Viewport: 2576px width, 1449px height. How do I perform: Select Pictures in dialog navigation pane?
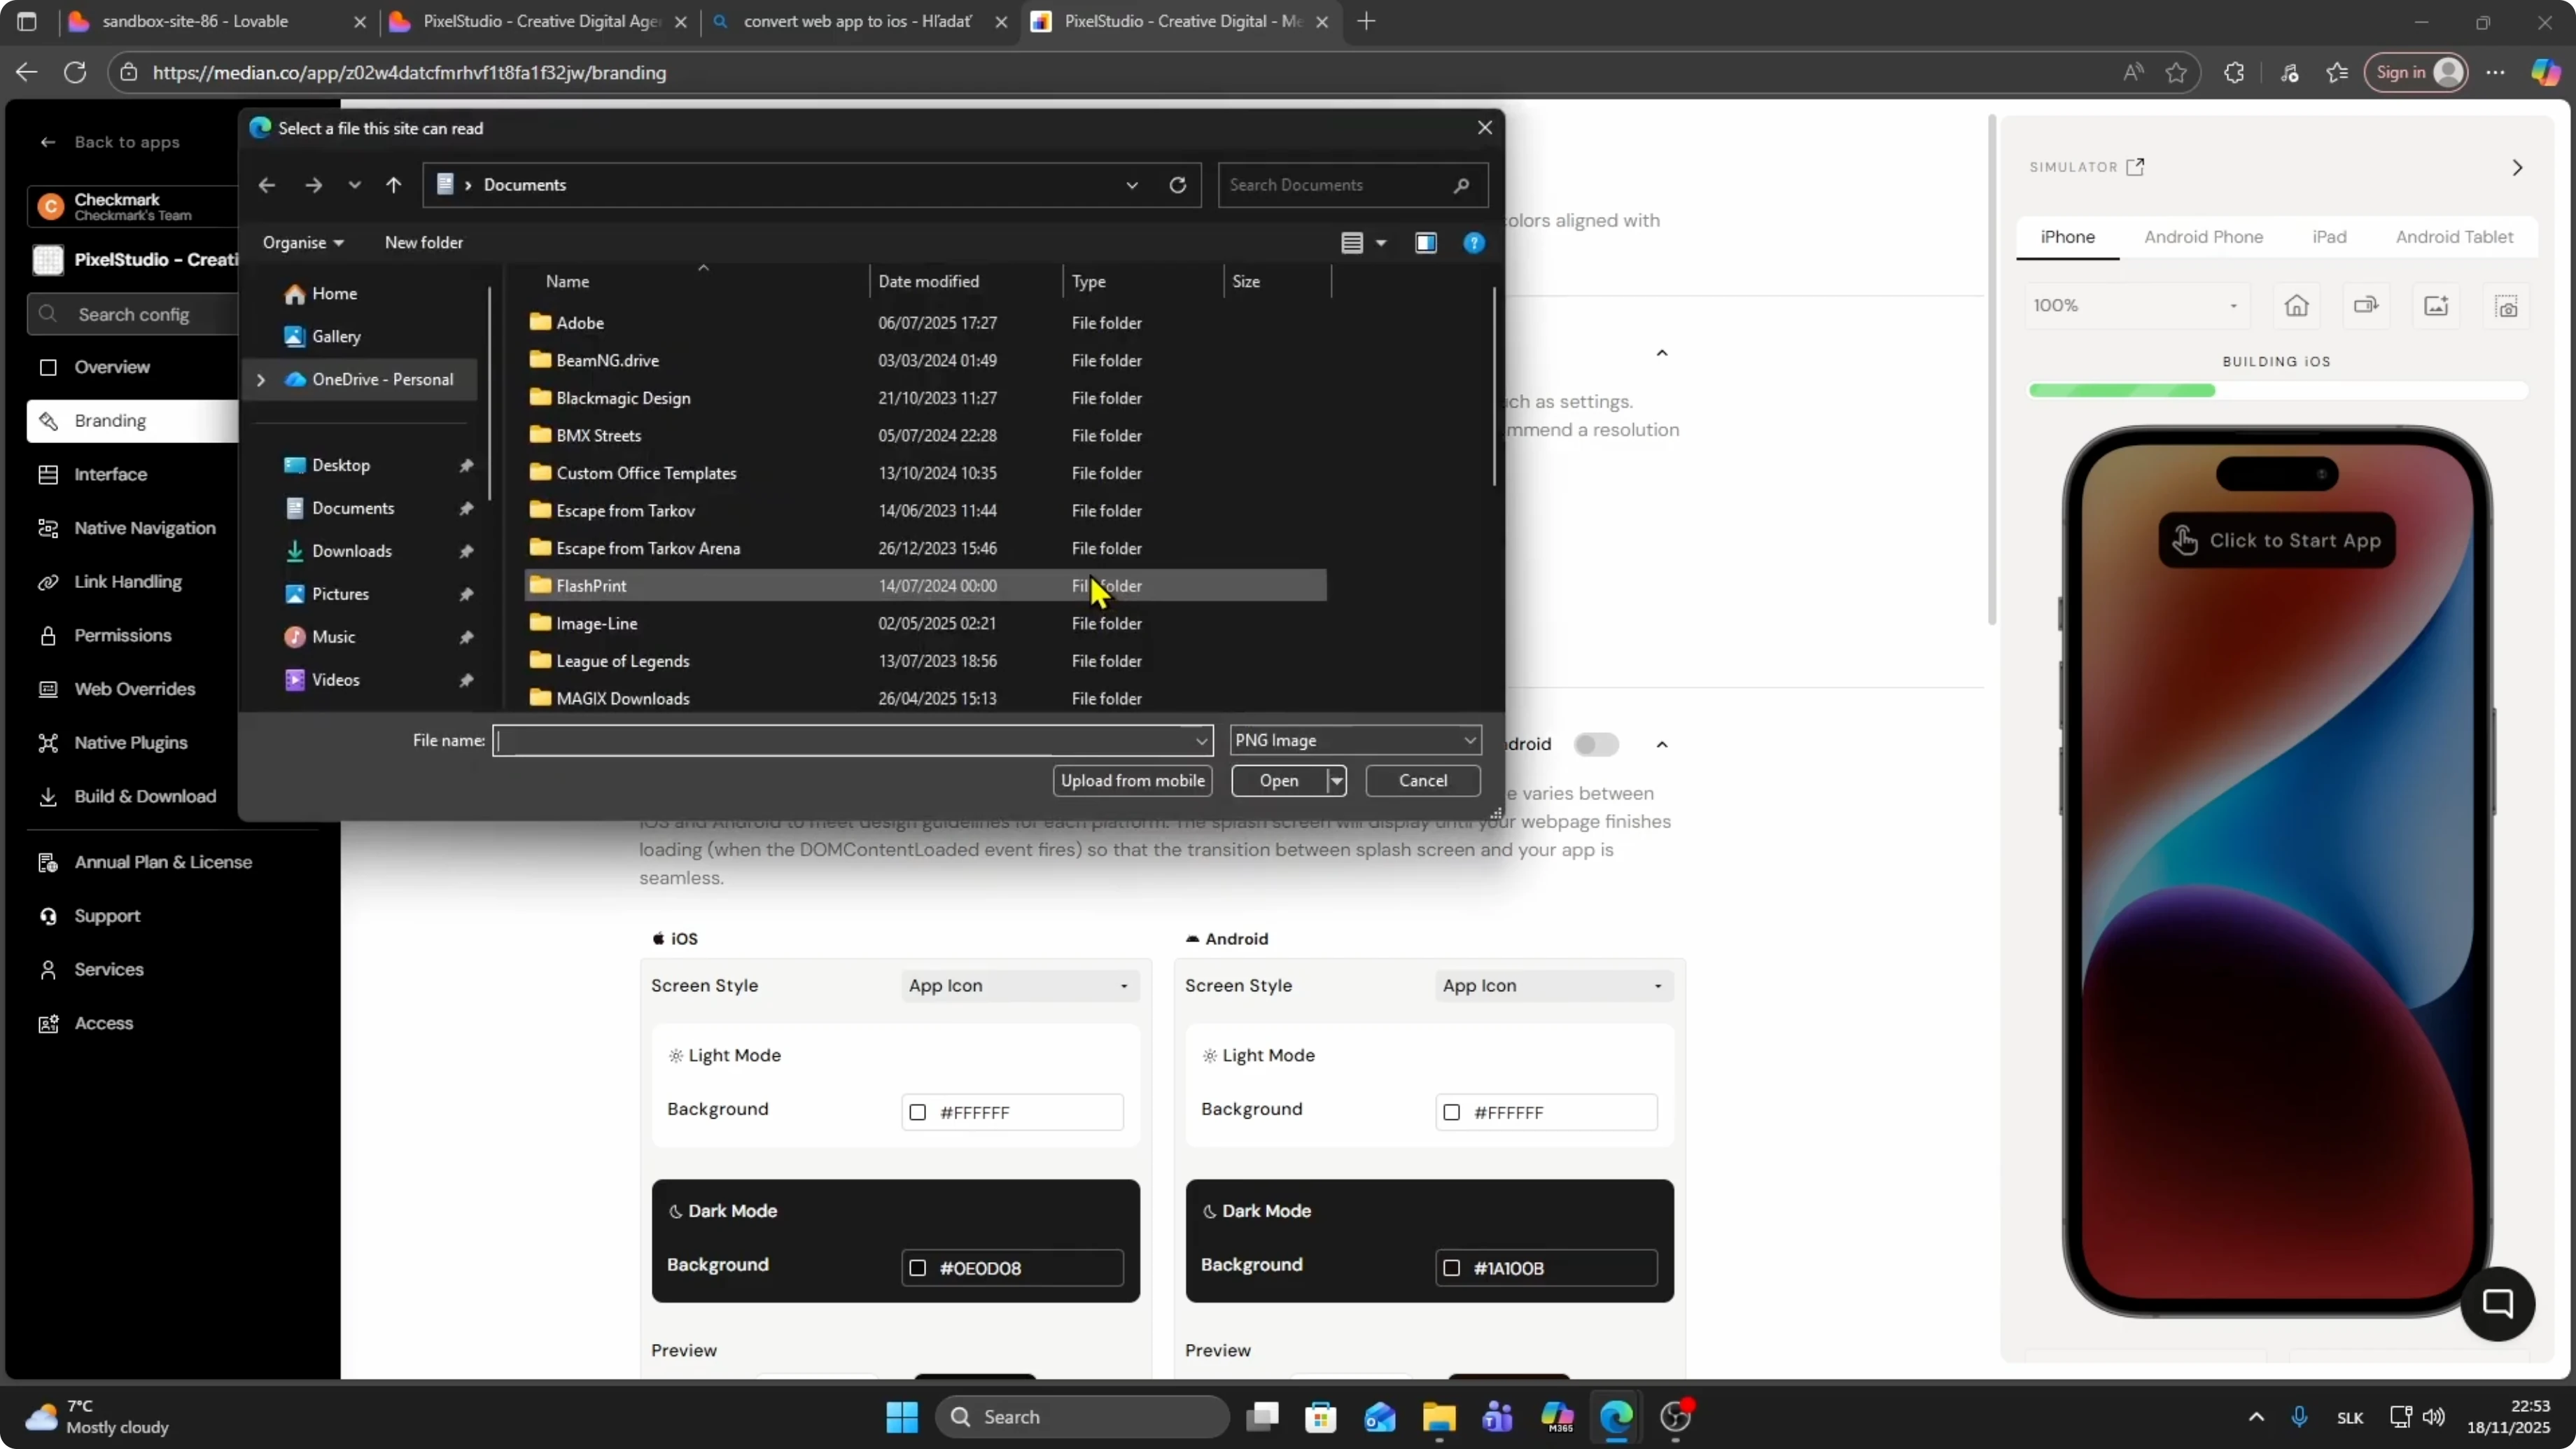[x=340, y=595]
